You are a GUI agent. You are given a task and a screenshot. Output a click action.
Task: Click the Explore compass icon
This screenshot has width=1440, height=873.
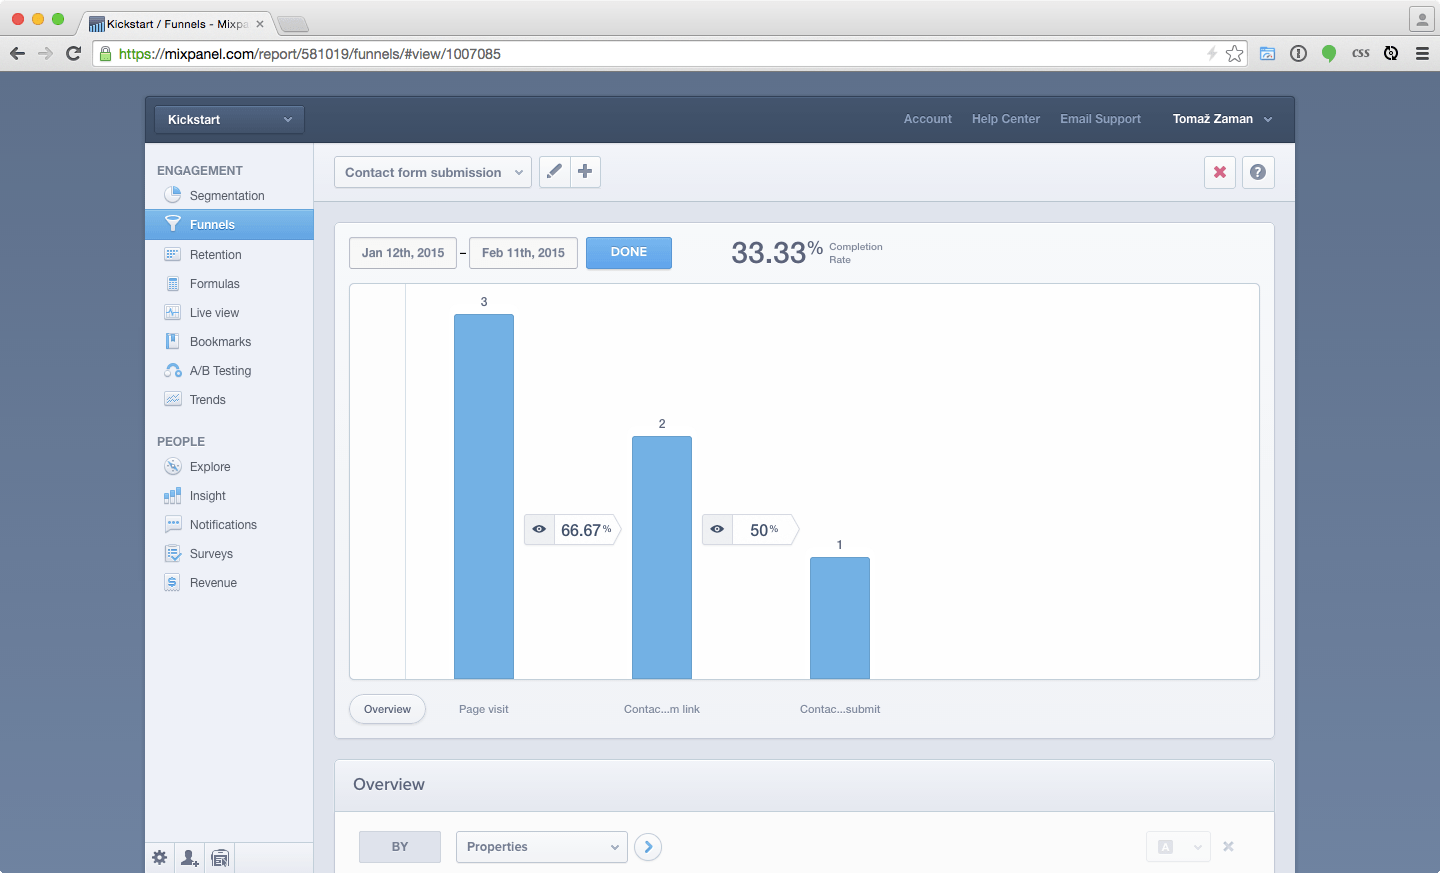pyautogui.click(x=172, y=466)
